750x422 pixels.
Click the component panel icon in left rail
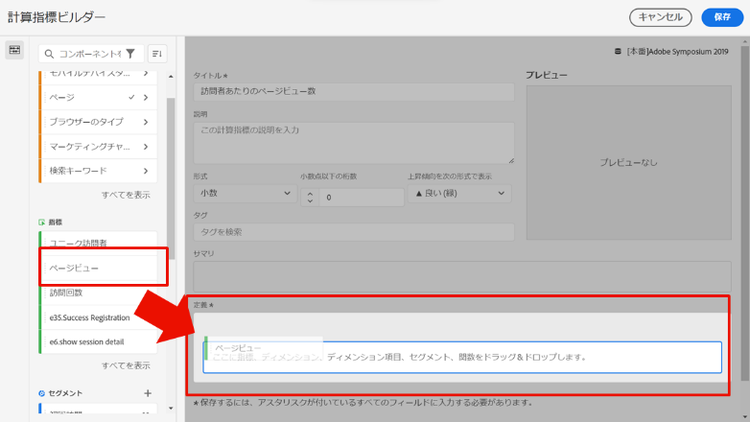coord(15,51)
